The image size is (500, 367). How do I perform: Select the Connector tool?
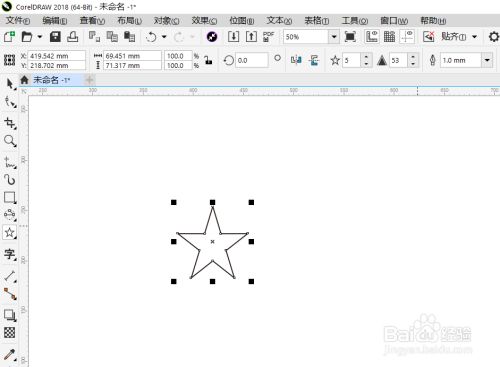point(10,294)
